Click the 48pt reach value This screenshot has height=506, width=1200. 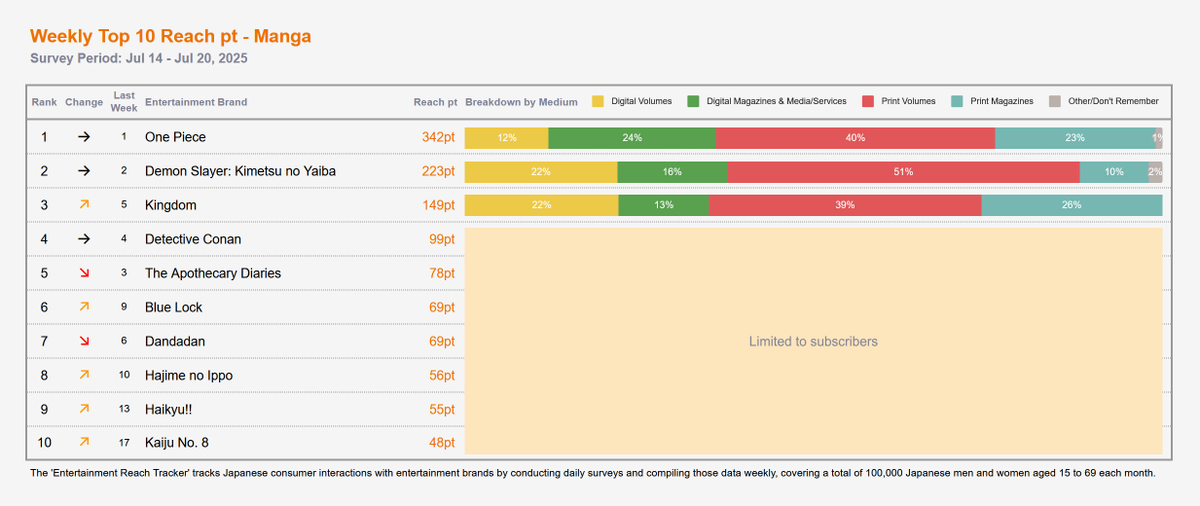442,442
